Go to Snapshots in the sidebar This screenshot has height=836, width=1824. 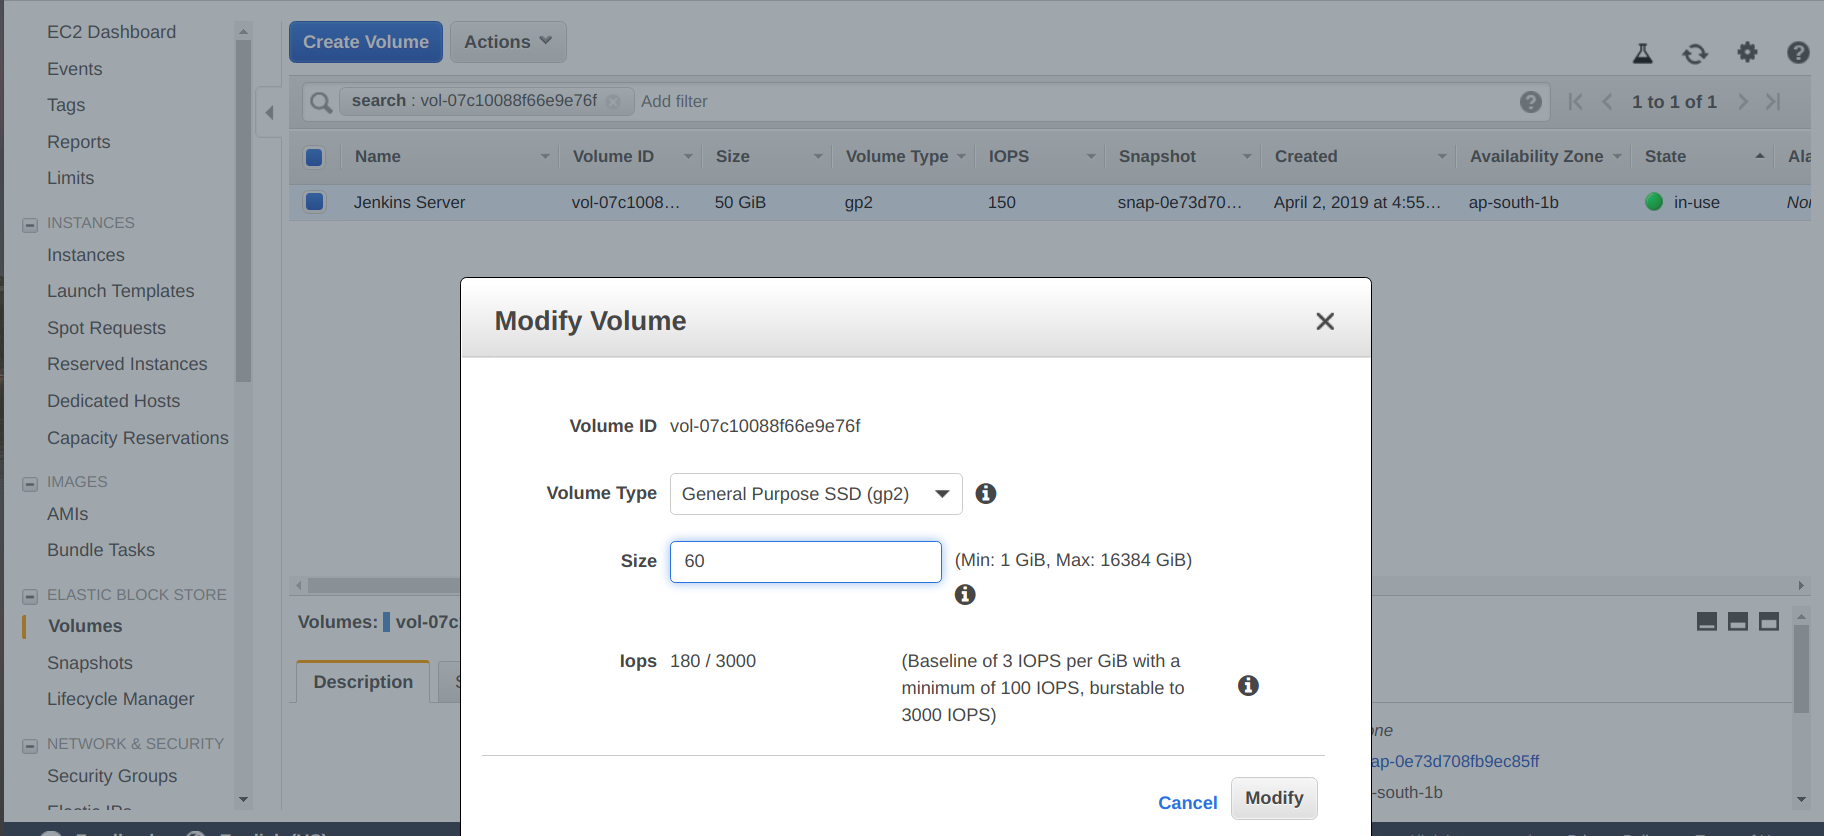click(90, 663)
